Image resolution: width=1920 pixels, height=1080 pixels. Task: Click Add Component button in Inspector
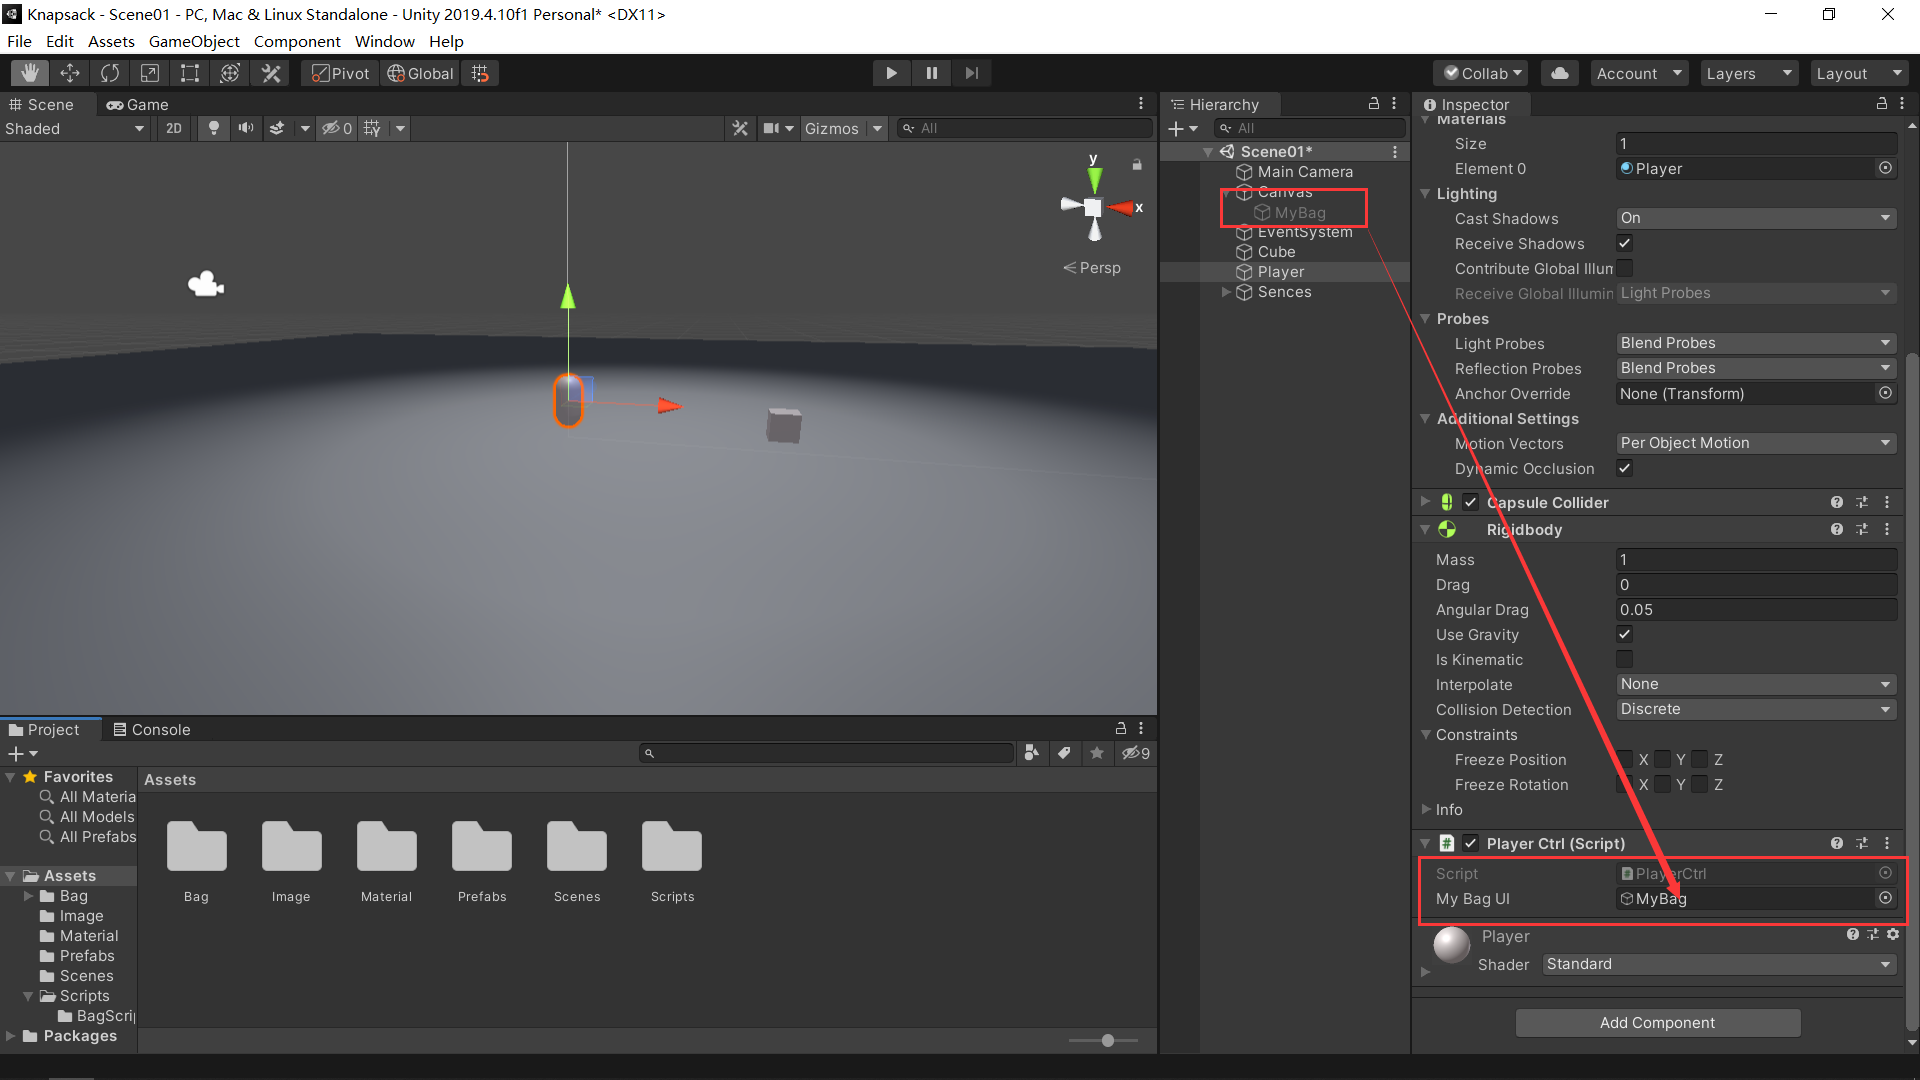click(1656, 1022)
